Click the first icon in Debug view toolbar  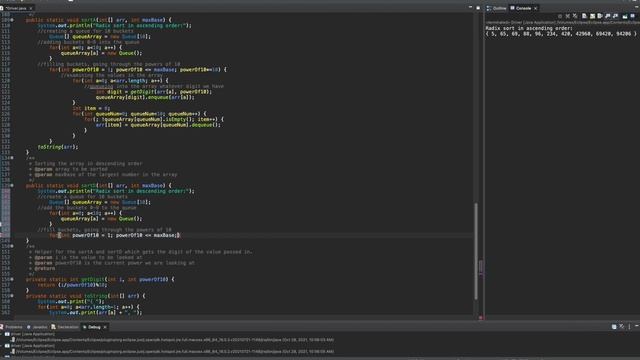coord(614,327)
